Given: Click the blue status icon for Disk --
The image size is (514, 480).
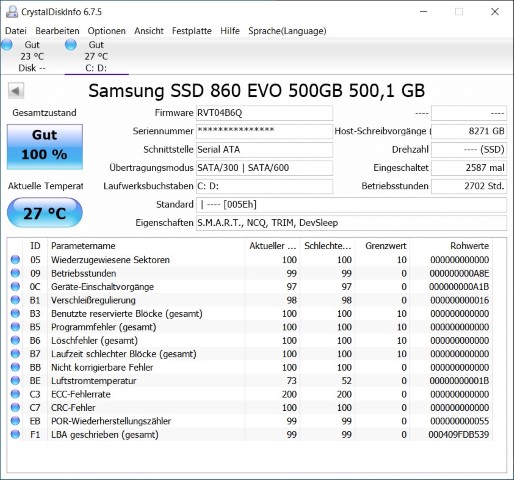Looking at the screenshot, I should click(x=7, y=45).
